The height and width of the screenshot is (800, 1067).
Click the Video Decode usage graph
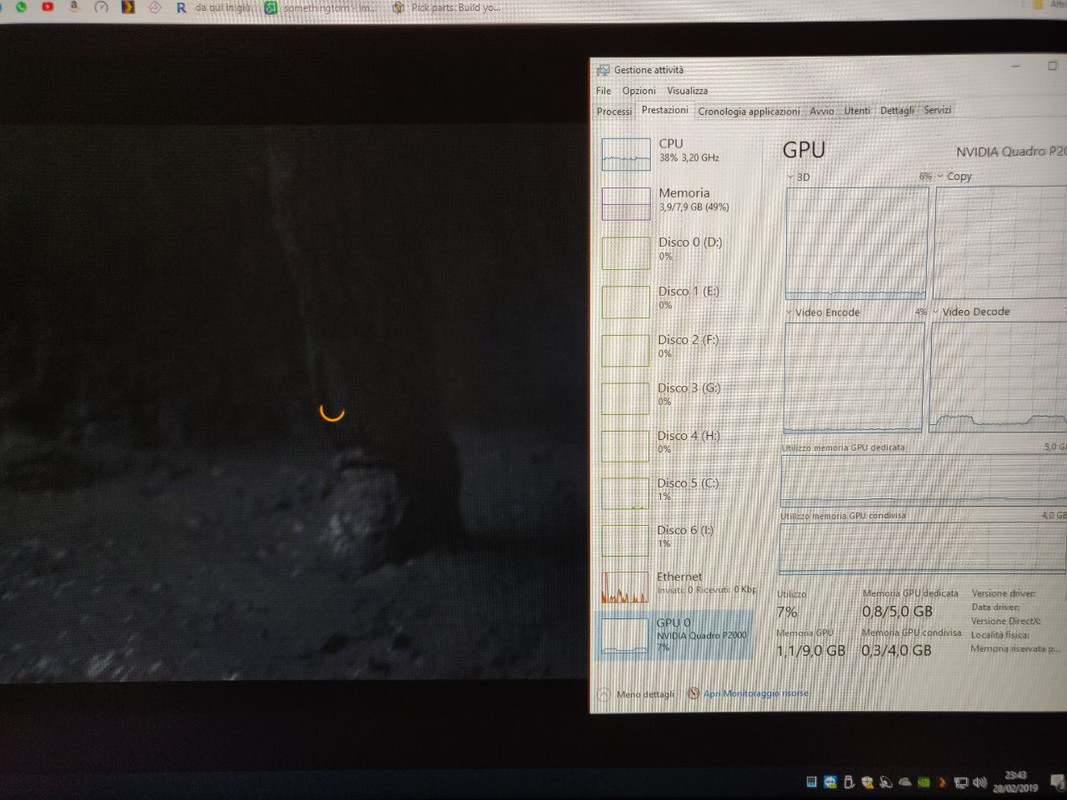pos(998,376)
